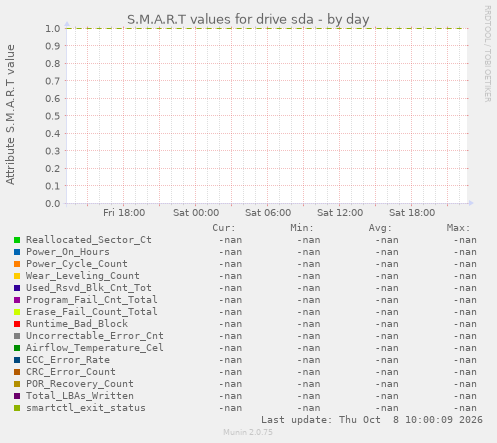
Task: Click the 0.5 y-axis value
Action: tap(53, 116)
